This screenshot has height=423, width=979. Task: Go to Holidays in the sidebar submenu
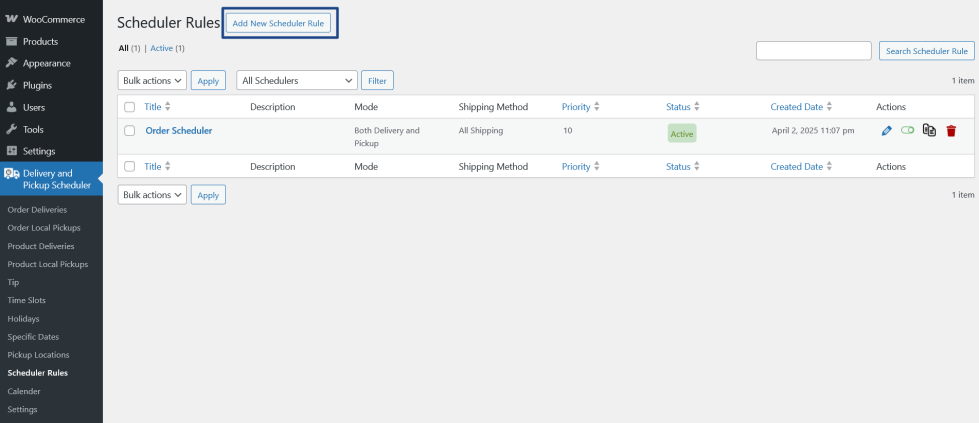tap(24, 318)
